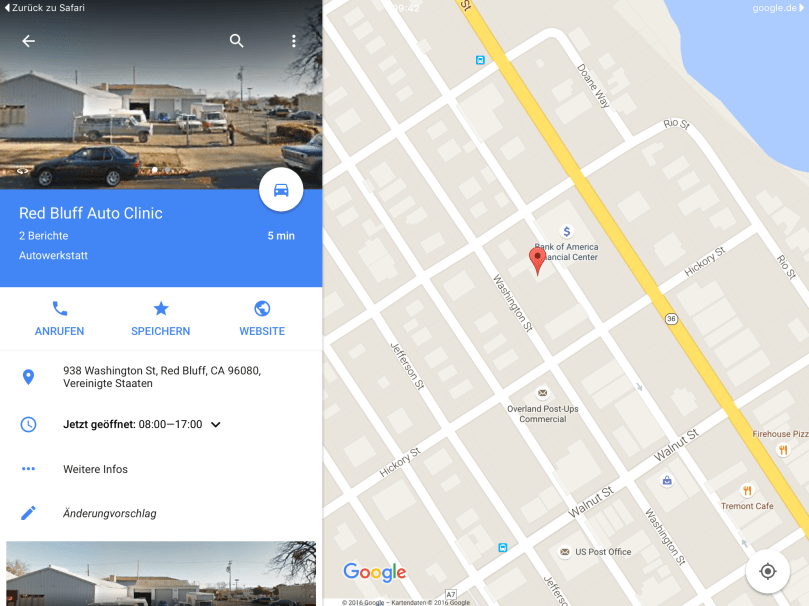Call the business via ANRUFEN
The height and width of the screenshot is (606, 809).
click(x=59, y=319)
